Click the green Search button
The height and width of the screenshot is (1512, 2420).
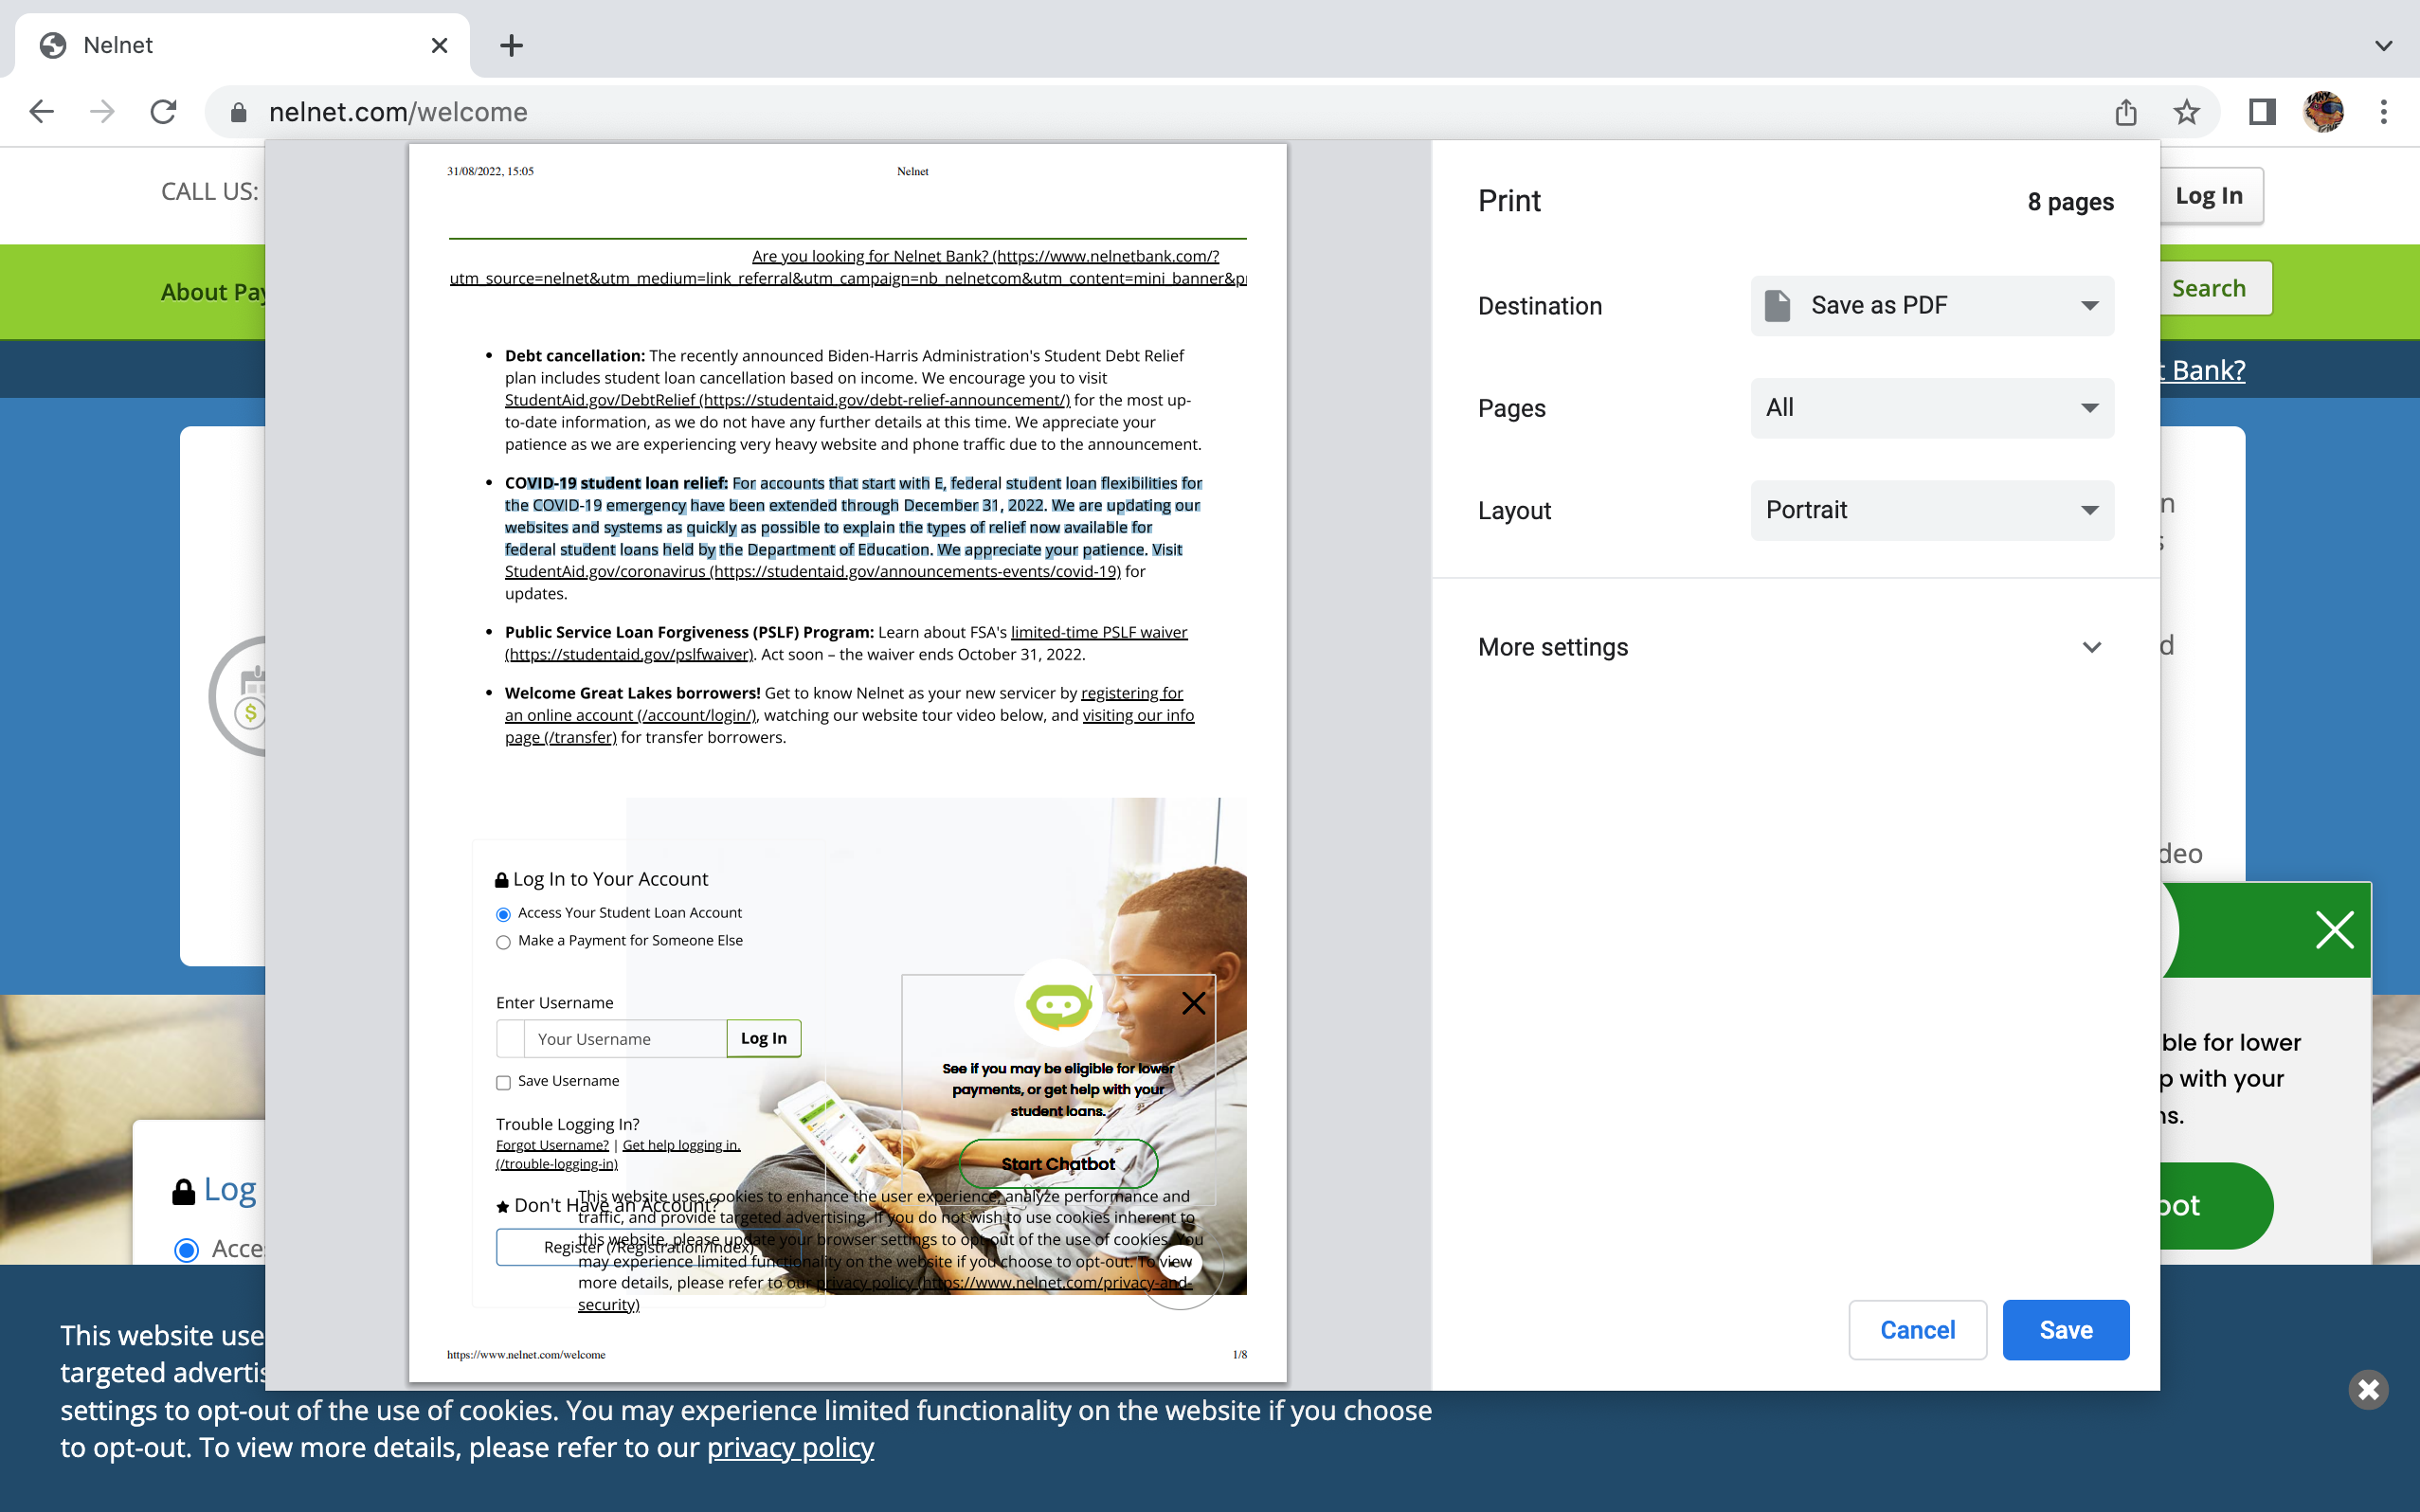point(2214,288)
